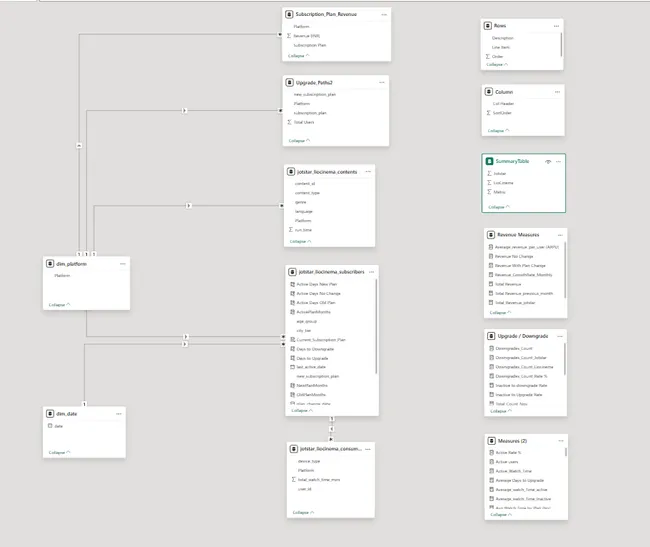Click the Subscription_Plan_Revenue table icon
This screenshot has height=547, width=650.
(x=289, y=15)
